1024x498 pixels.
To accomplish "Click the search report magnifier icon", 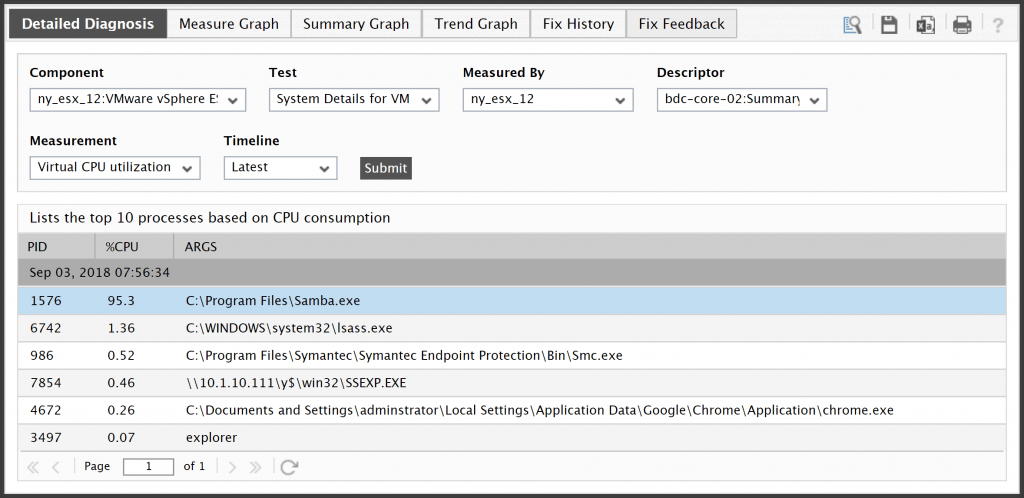I will 852,25.
